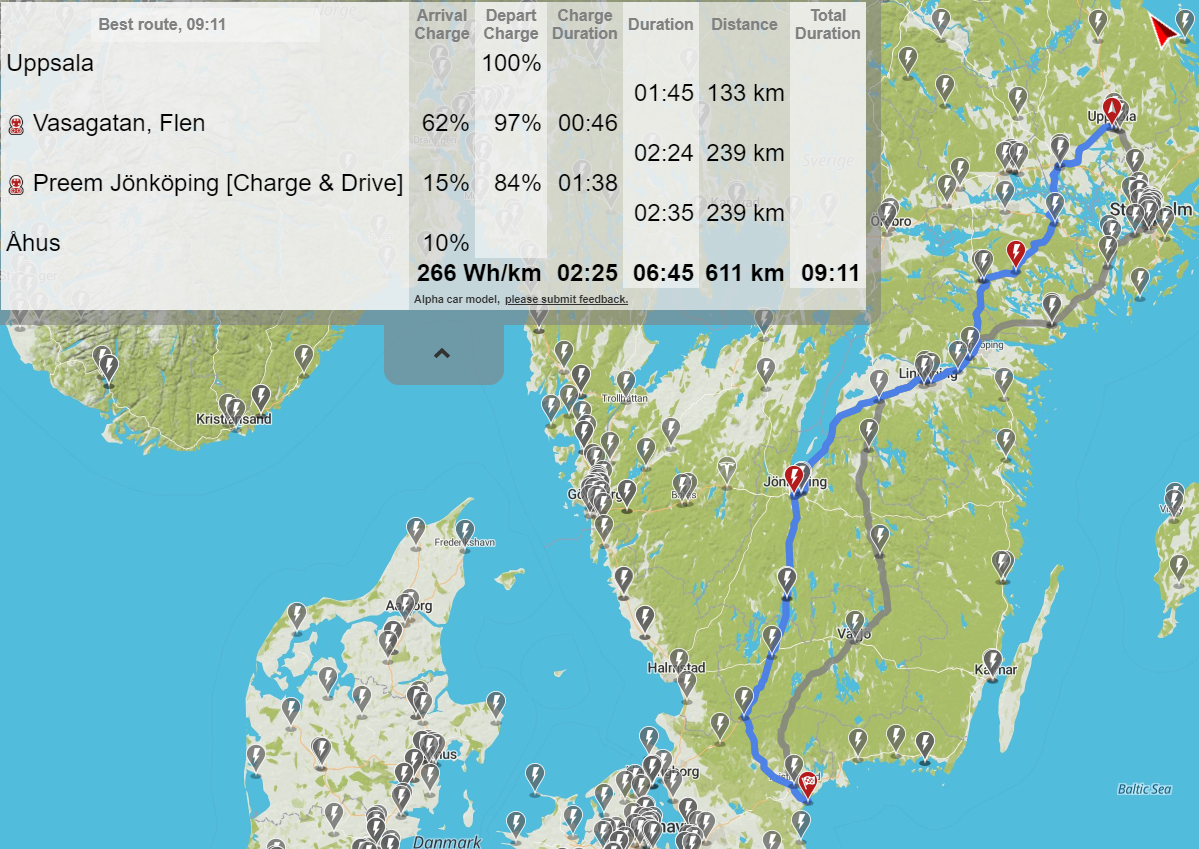Click the 09:11 total trip duration value
This screenshot has height=849, width=1199.
point(830,273)
